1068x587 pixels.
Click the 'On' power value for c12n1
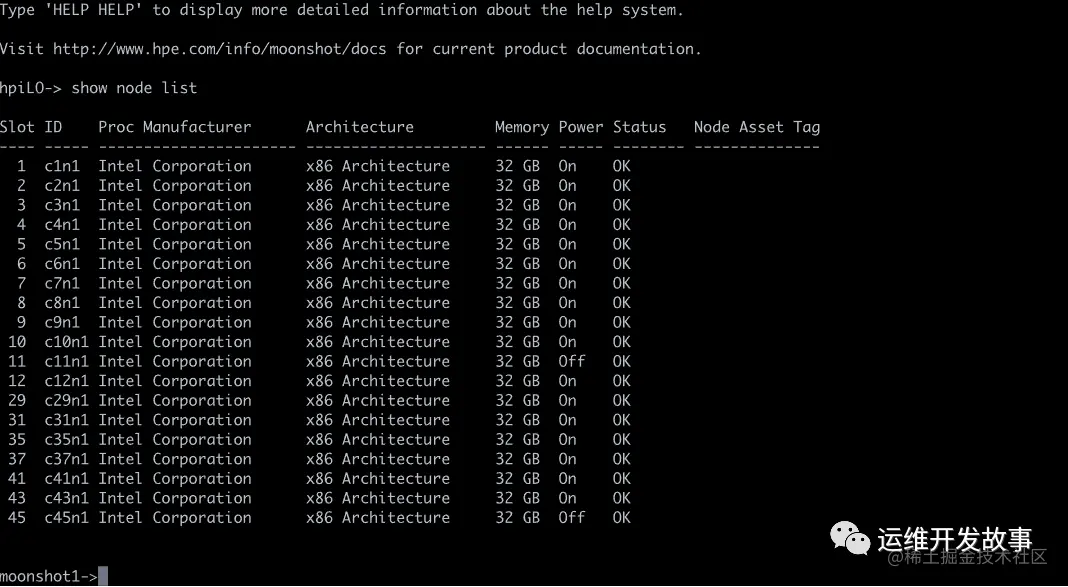pyautogui.click(x=567, y=381)
